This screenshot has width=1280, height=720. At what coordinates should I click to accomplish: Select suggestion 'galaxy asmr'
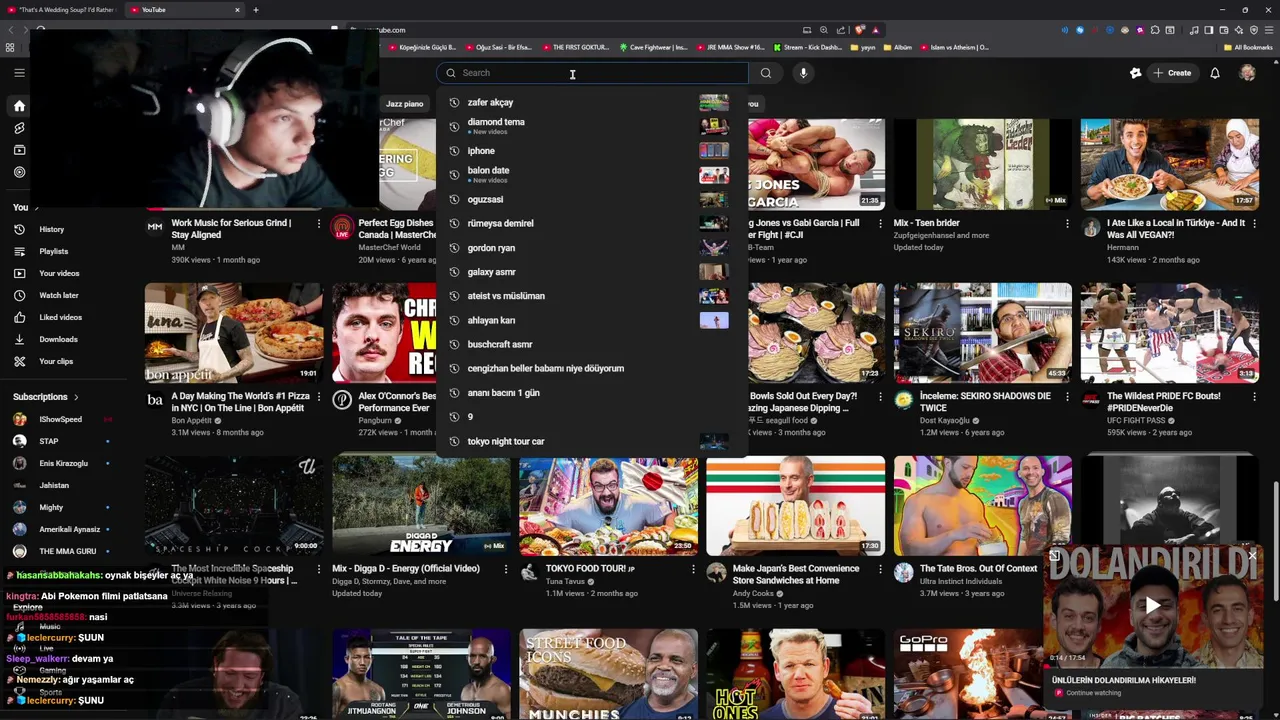(x=592, y=272)
